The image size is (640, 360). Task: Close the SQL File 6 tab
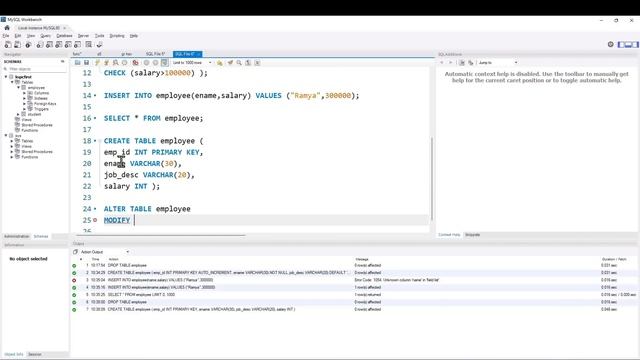pyautogui.click(x=199, y=54)
